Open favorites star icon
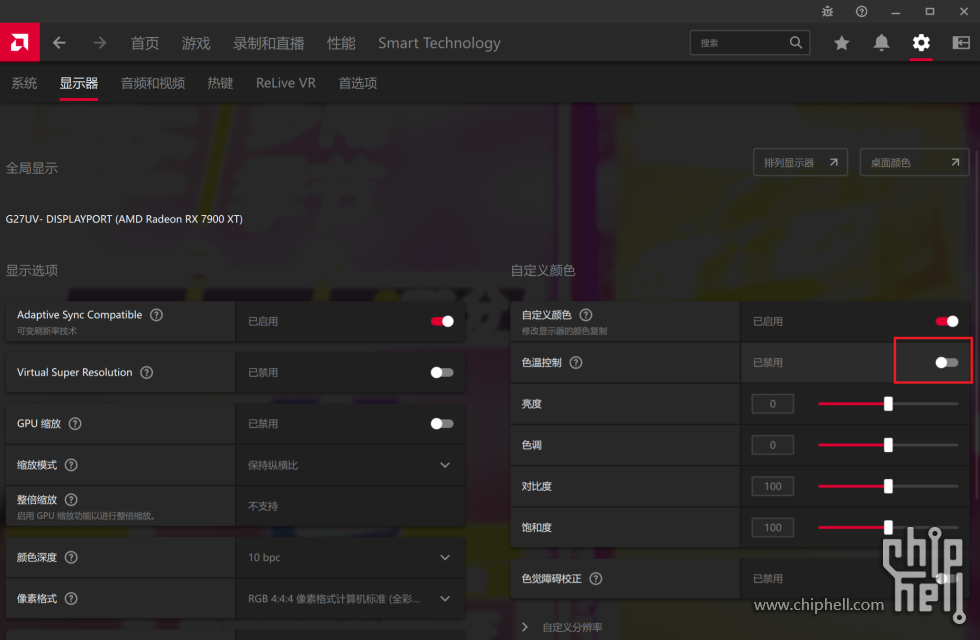The image size is (980, 640). click(x=842, y=42)
